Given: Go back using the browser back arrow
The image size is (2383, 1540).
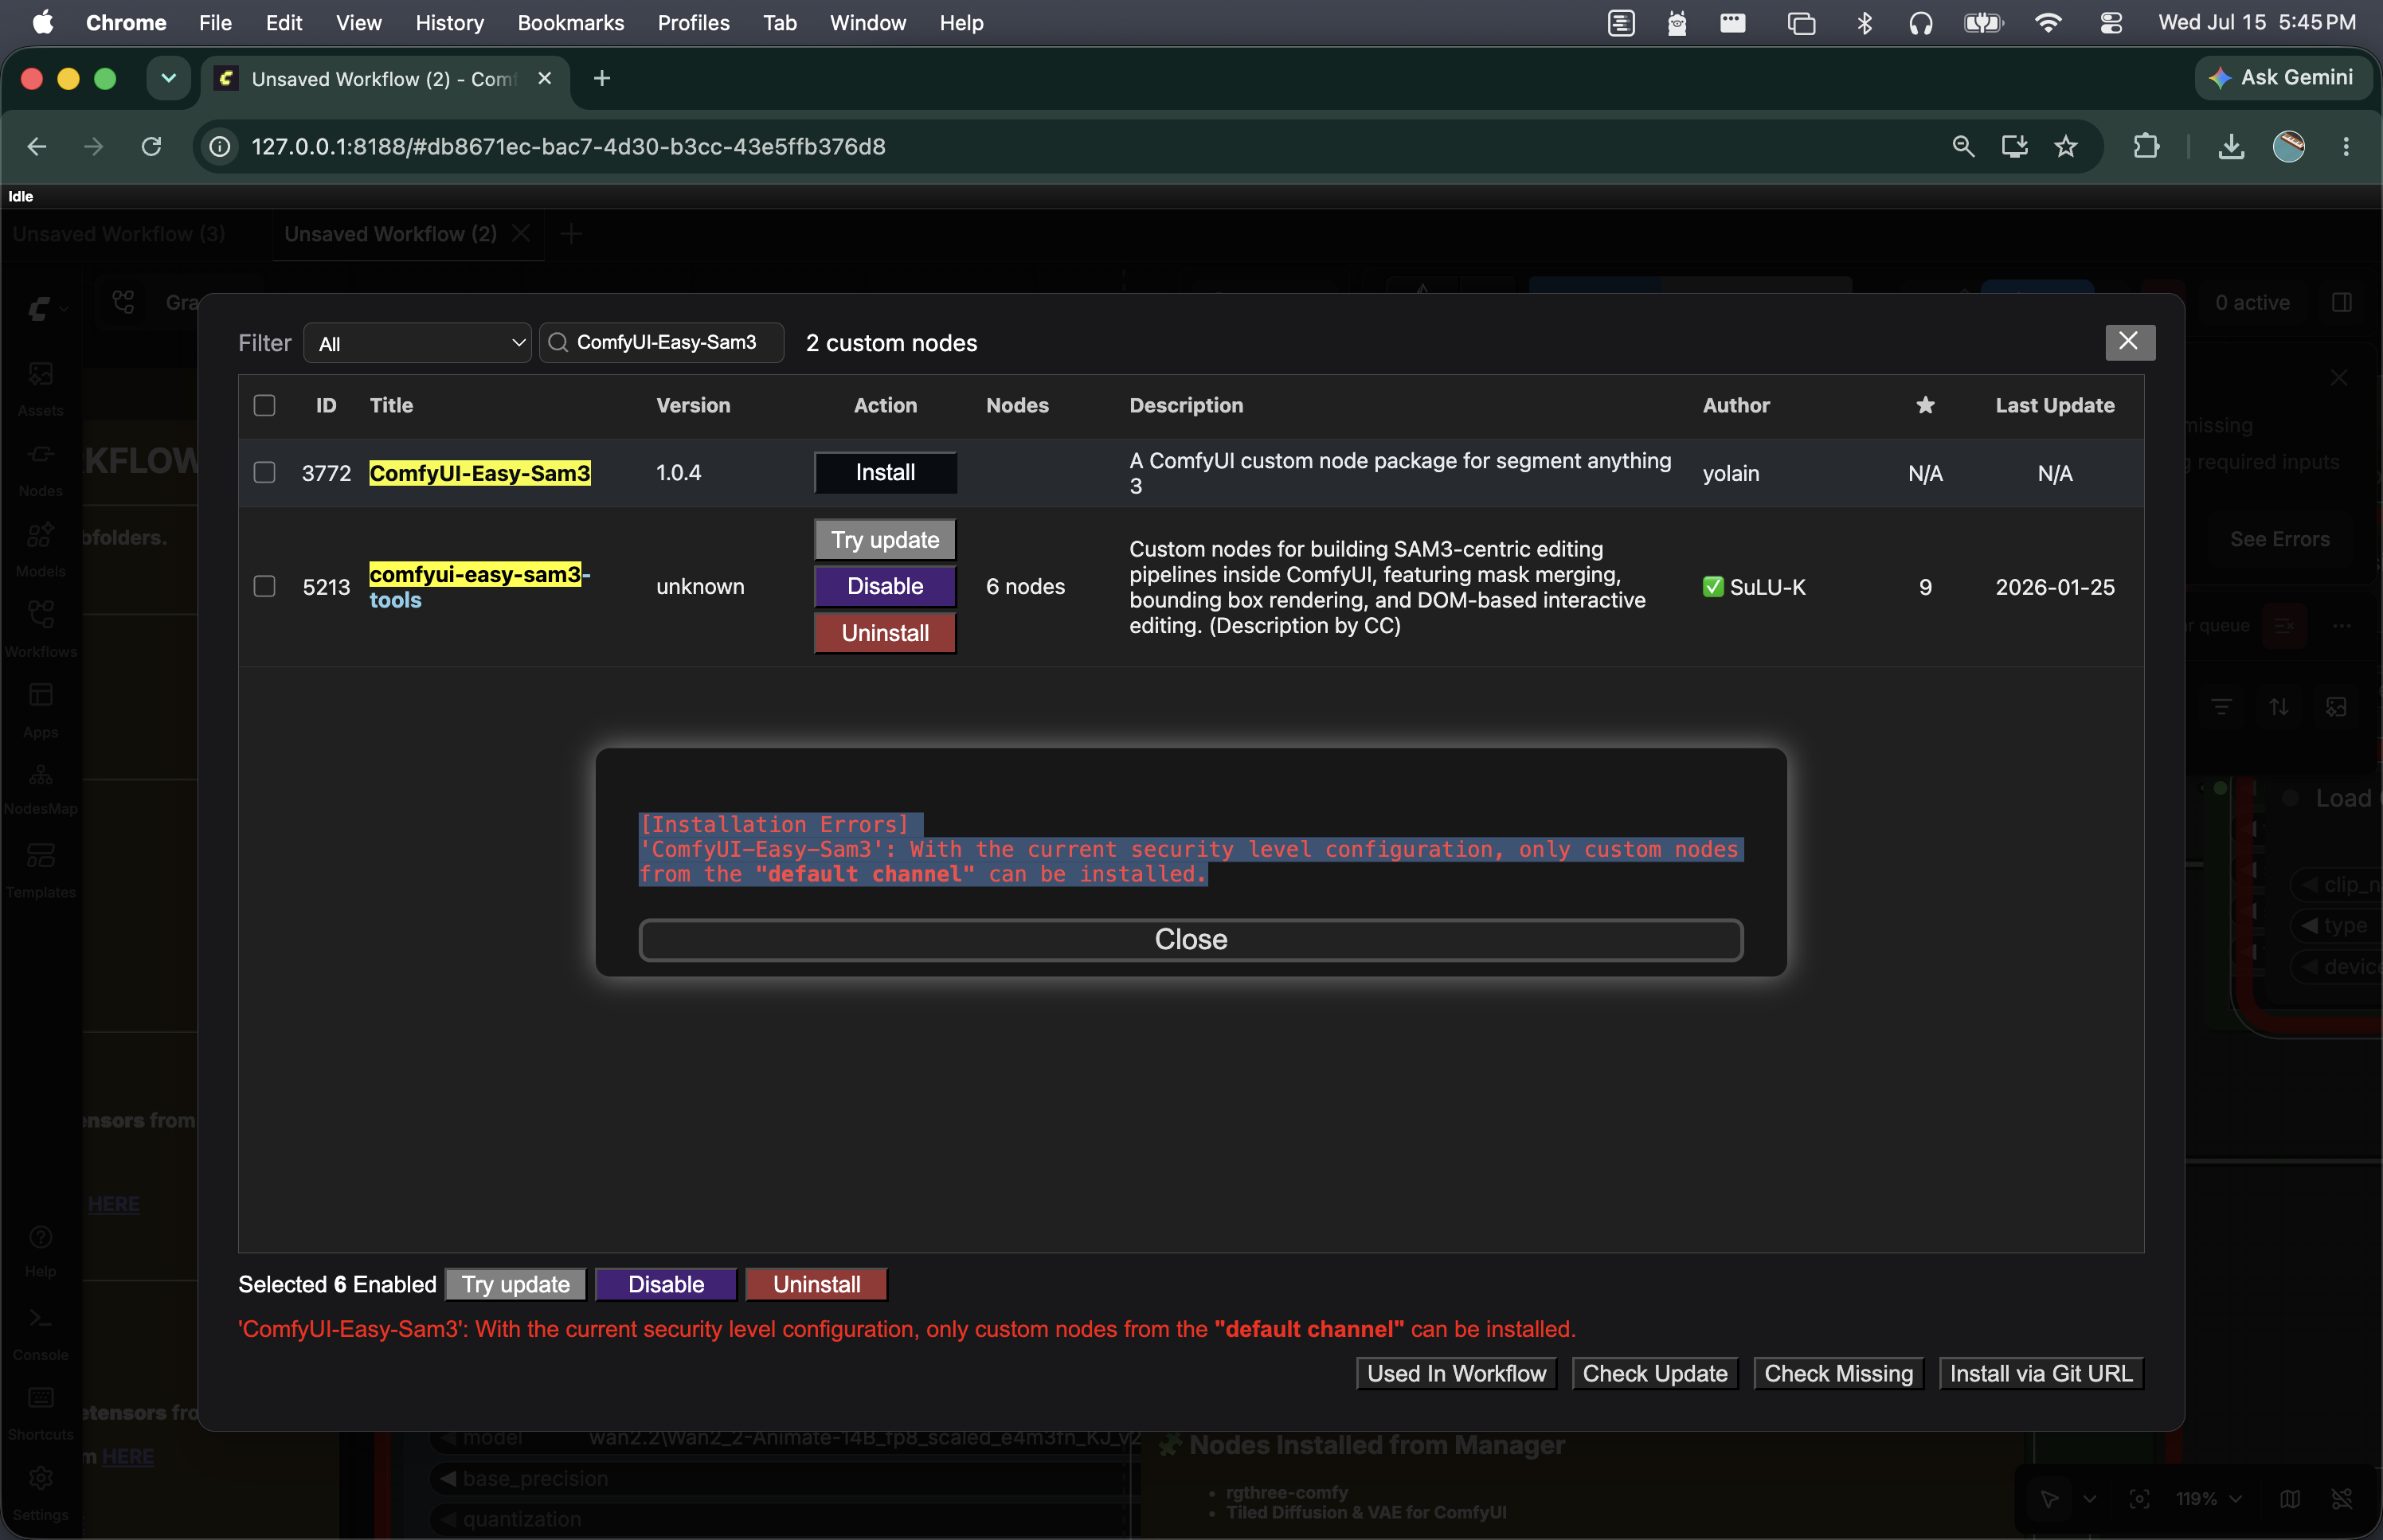Looking at the screenshot, I should 37,147.
